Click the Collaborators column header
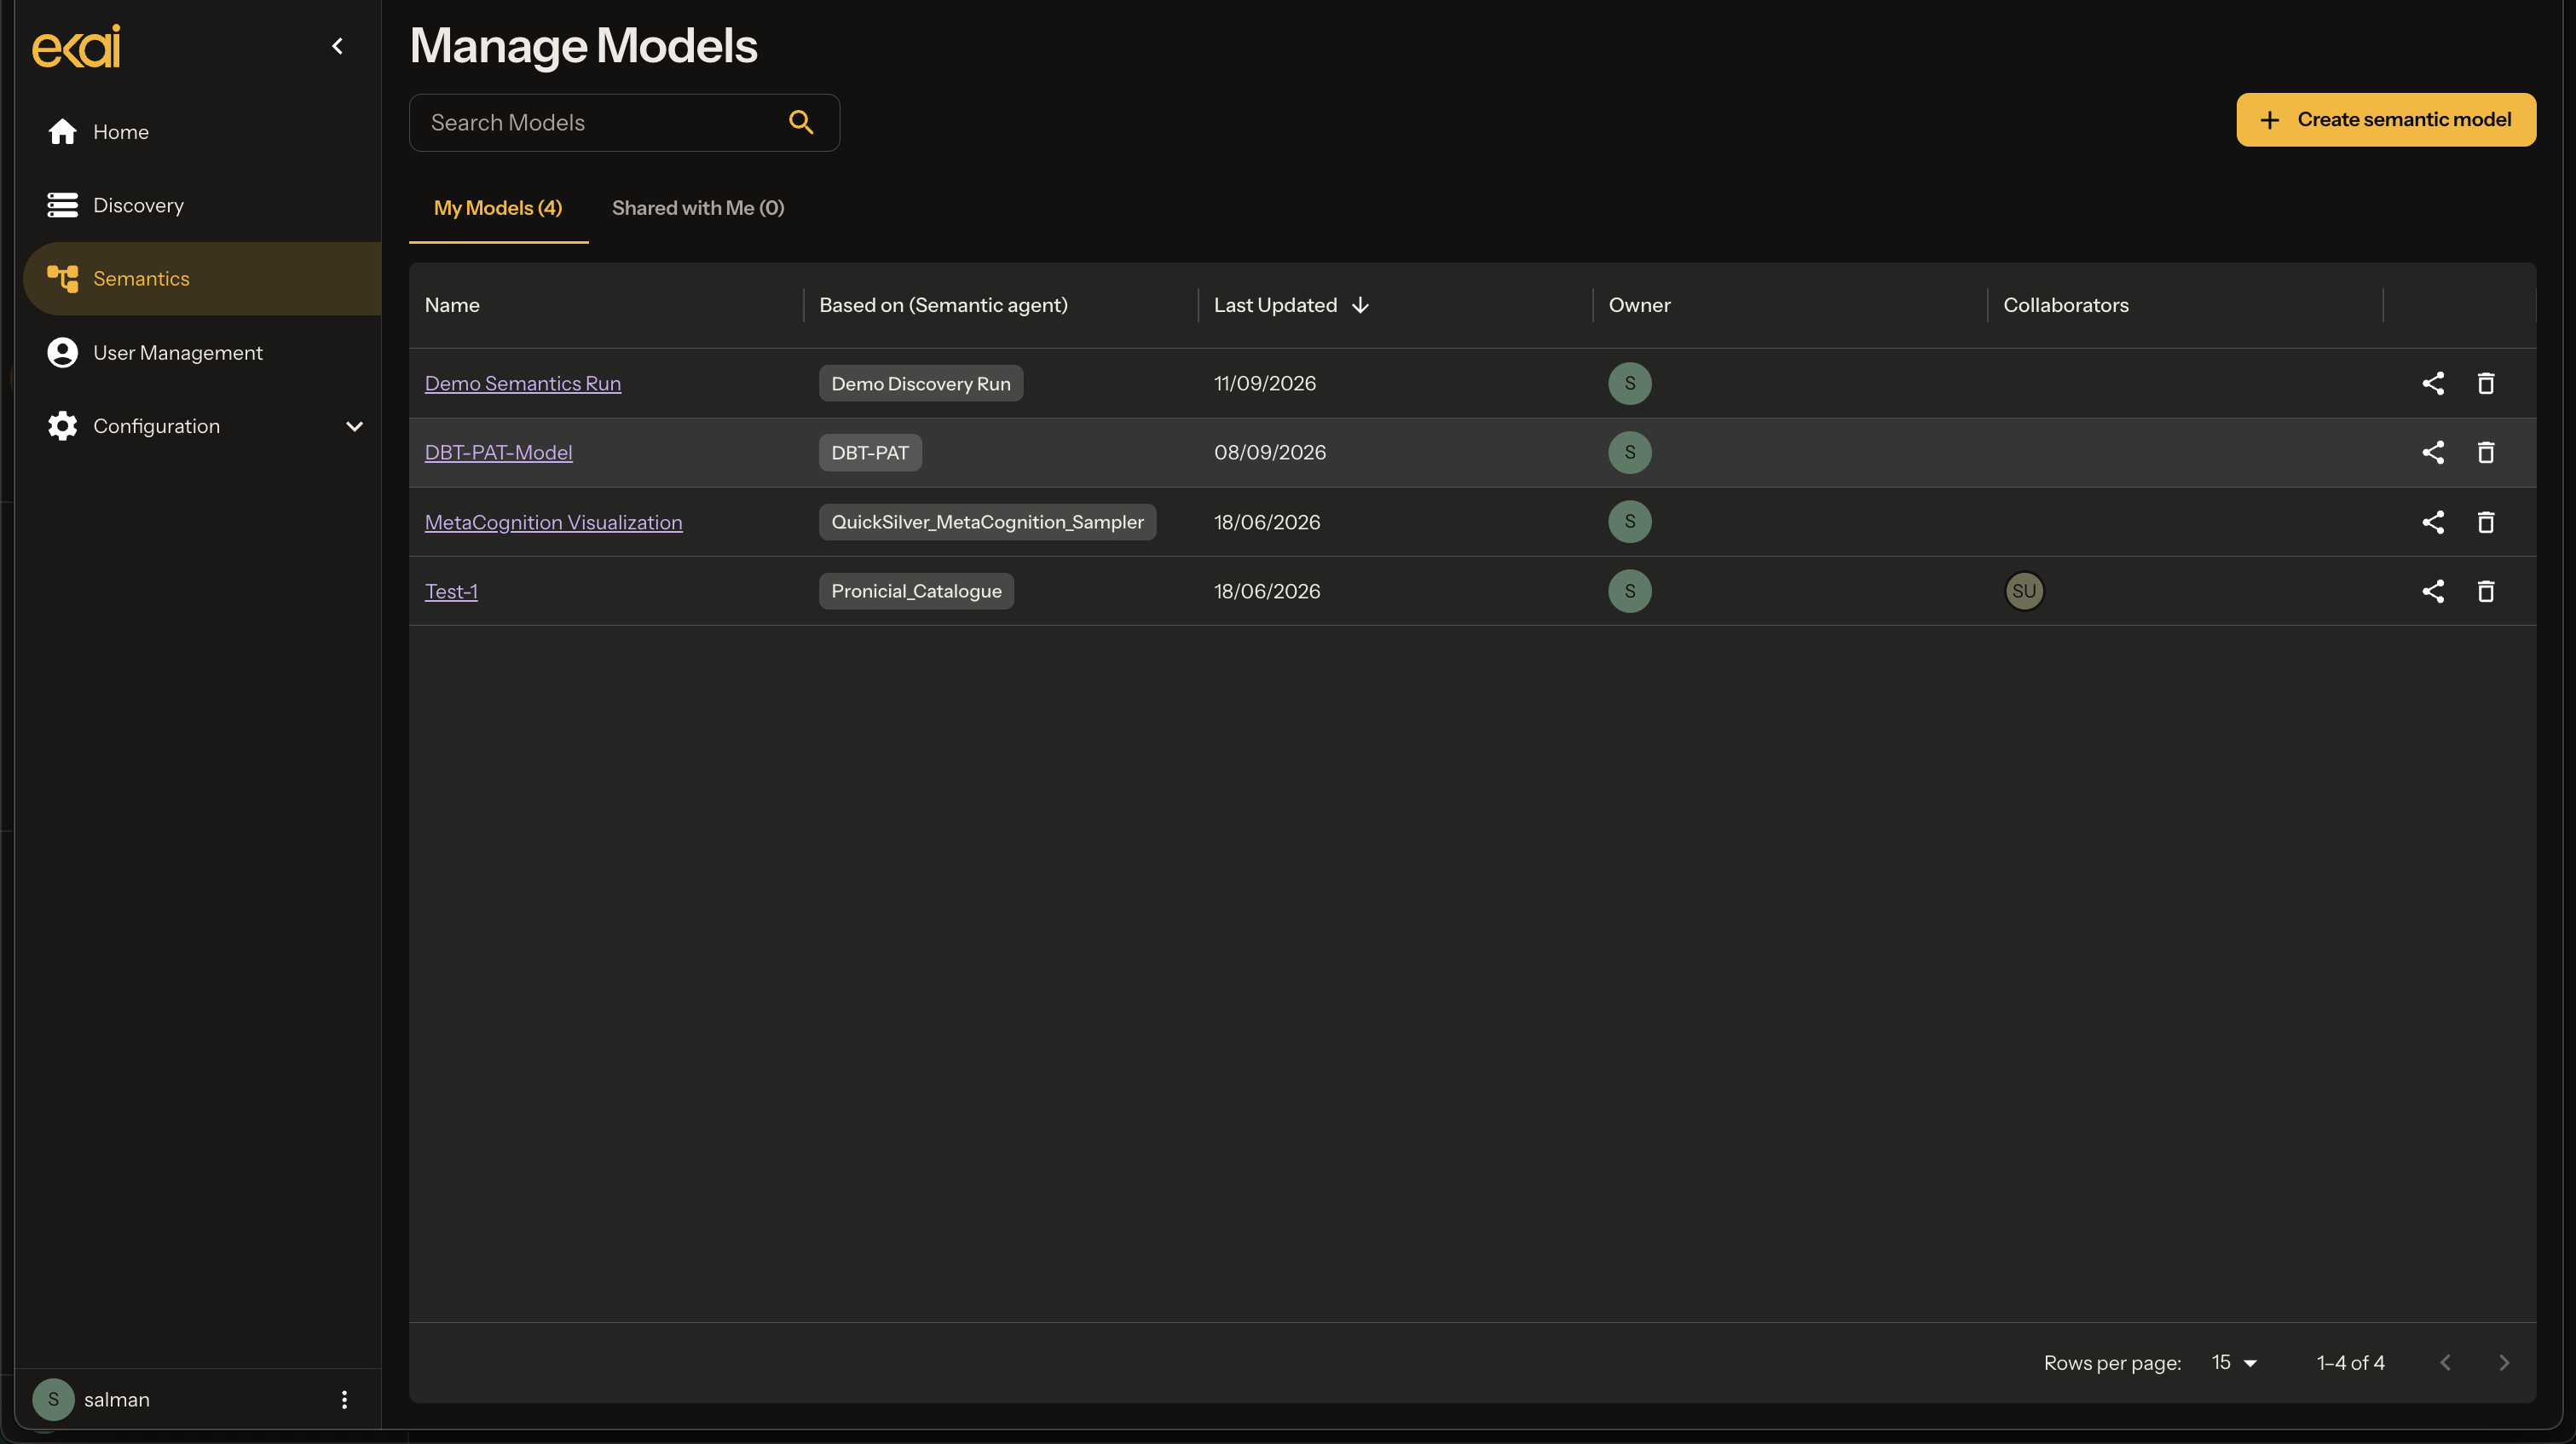Screen dimensions: 2576x1444 2065,305
